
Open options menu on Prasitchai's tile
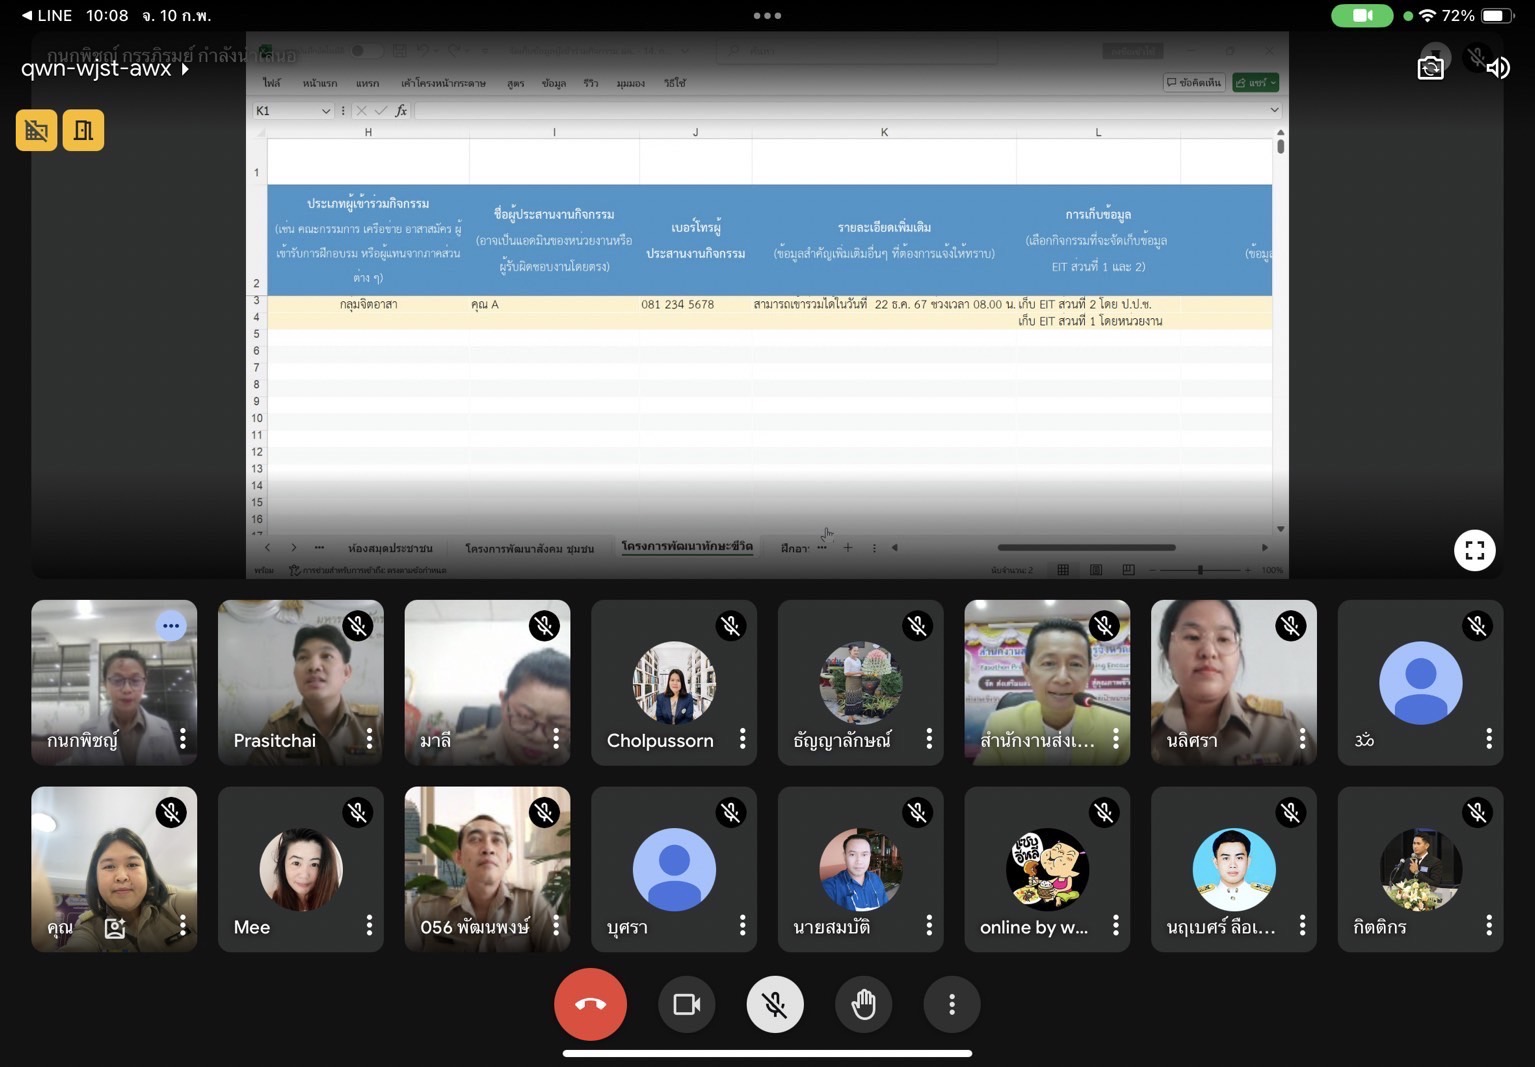click(369, 739)
